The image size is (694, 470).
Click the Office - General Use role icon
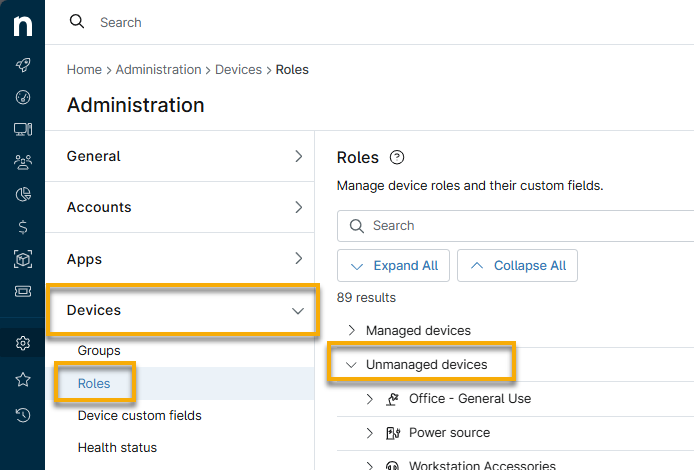pyautogui.click(x=392, y=399)
